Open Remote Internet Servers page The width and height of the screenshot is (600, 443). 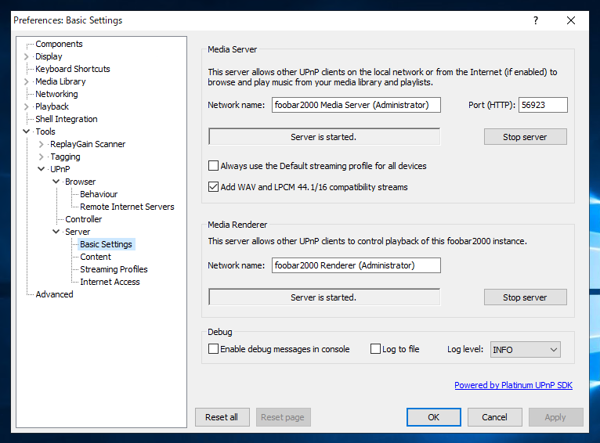[127, 207]
